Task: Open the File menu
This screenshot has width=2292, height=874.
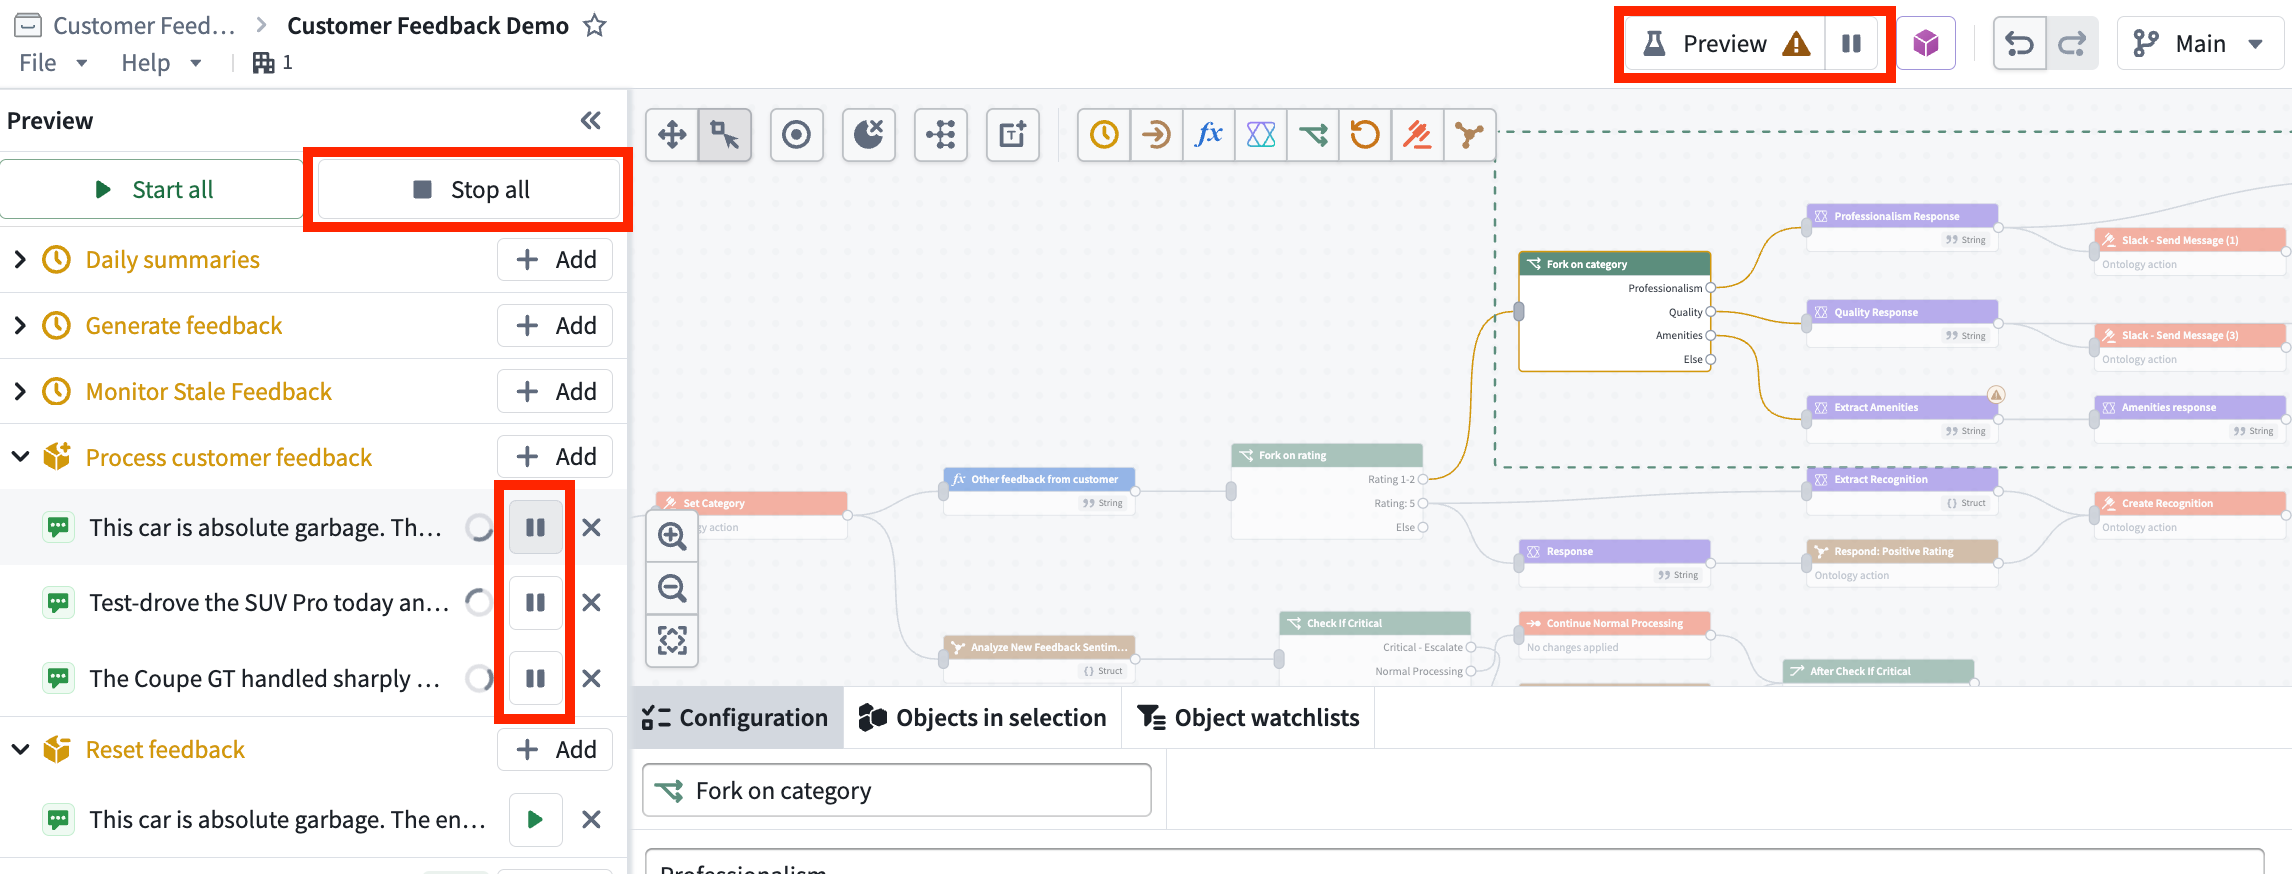Action: point(53,63)
